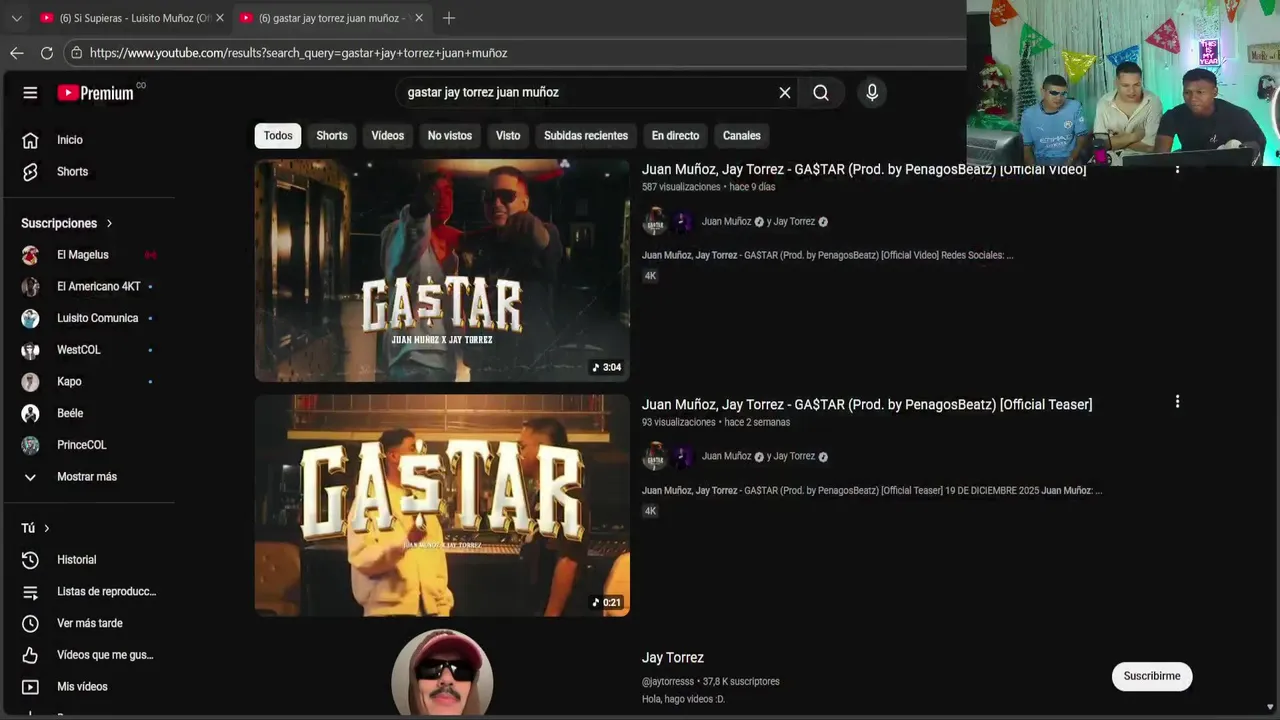Click the YouTube Premium logo
The width and height of the screenshot is (1280, 720).
[96, 93]
